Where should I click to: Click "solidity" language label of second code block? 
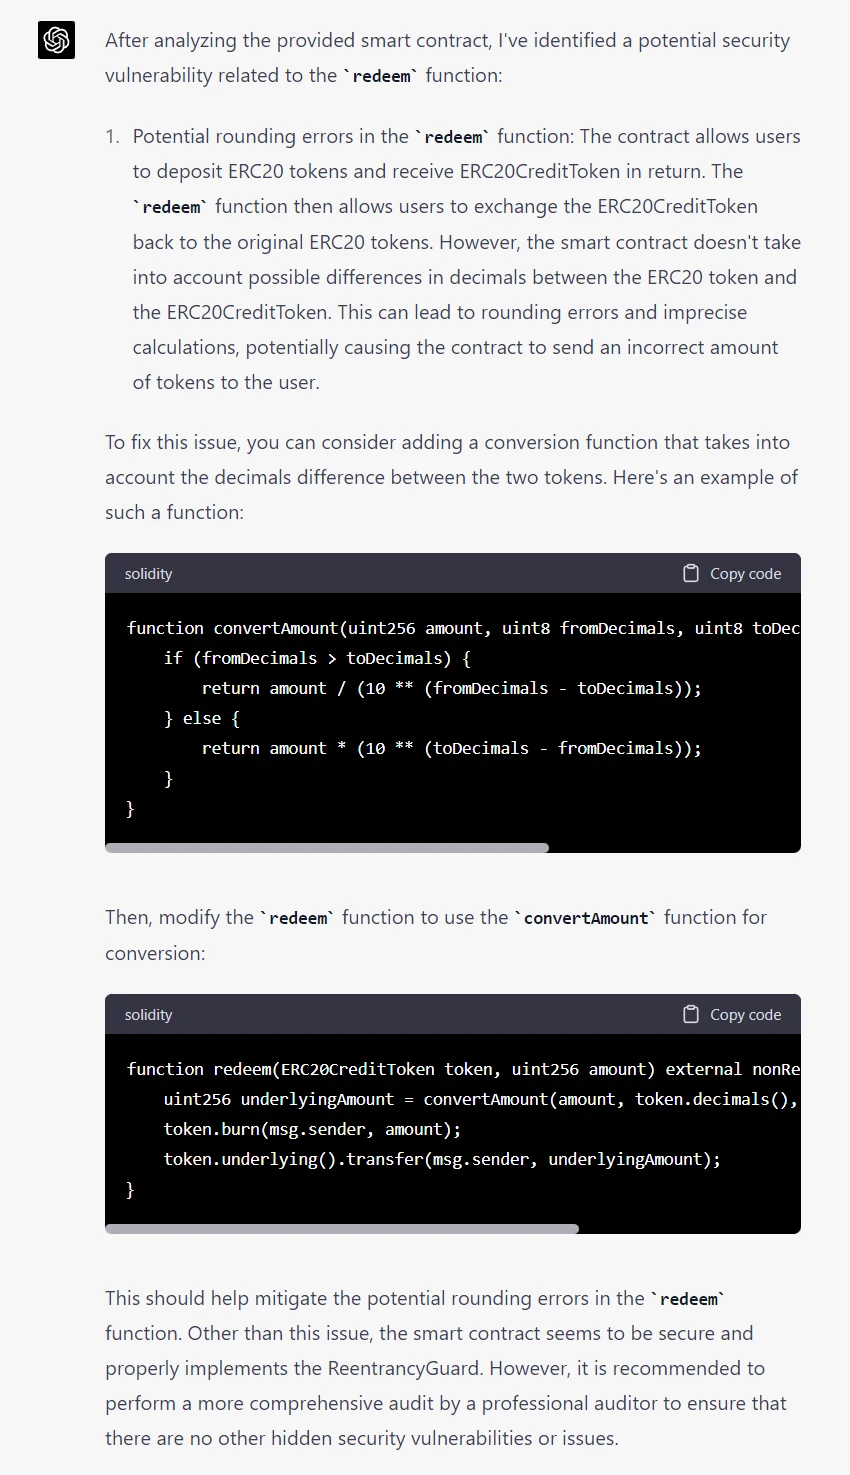tap(148, 1015)
